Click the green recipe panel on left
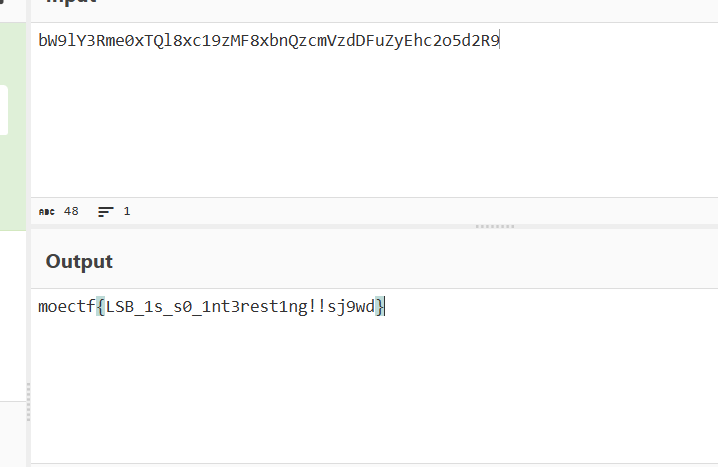This screenshot has width=718, height=467. [x=12, y=180]
